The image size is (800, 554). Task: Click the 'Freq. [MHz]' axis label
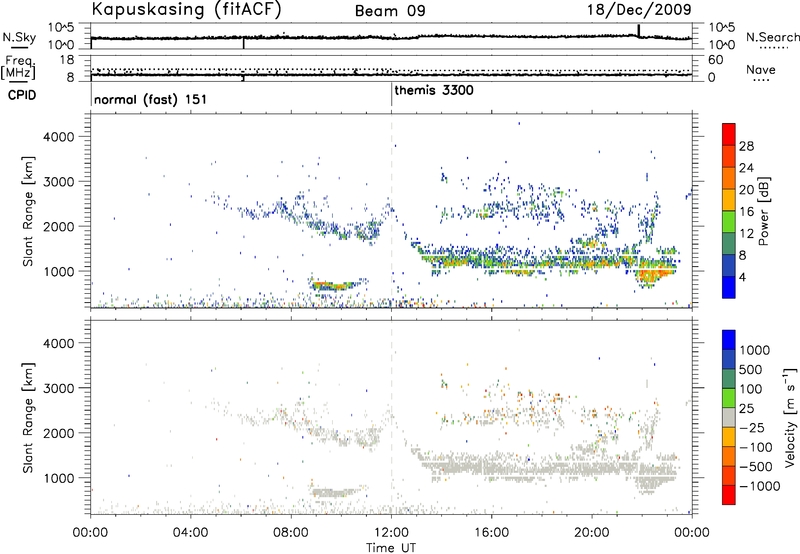click(x=19, y=67)
